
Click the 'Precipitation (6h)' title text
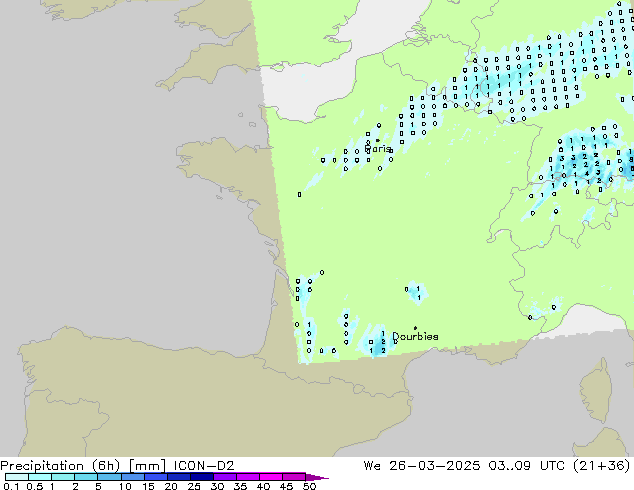[x=60, y=466]
